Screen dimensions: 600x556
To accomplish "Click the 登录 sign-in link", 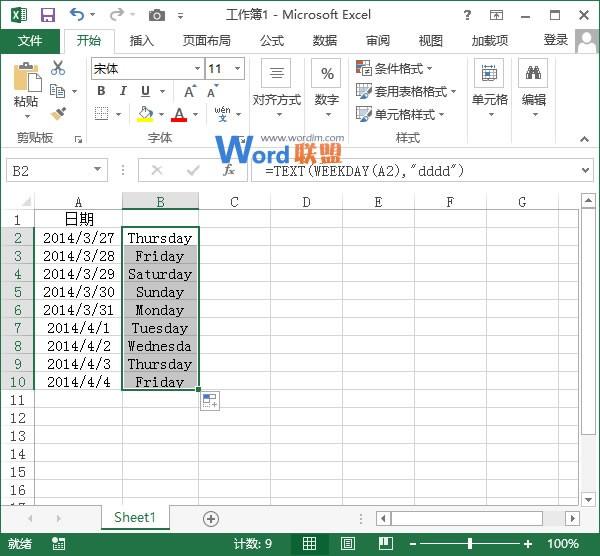I will coord(556,40).
